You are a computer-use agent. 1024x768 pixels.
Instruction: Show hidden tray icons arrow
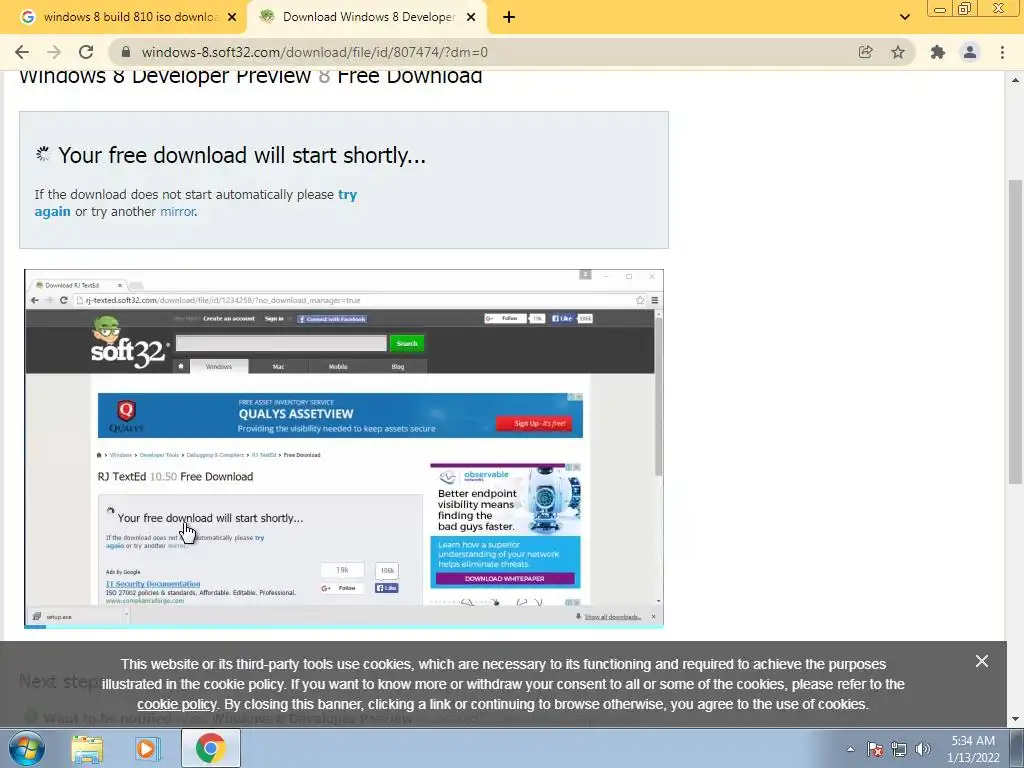[850, 749]
